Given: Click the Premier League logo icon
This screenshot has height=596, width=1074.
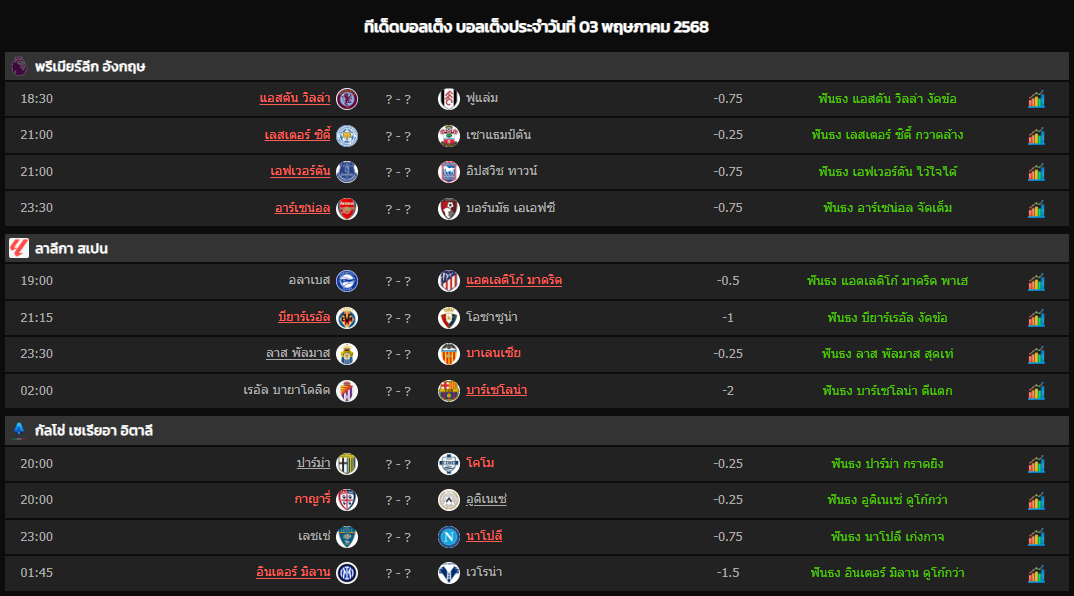Looking at the screenshot, I should click(19, 66).
